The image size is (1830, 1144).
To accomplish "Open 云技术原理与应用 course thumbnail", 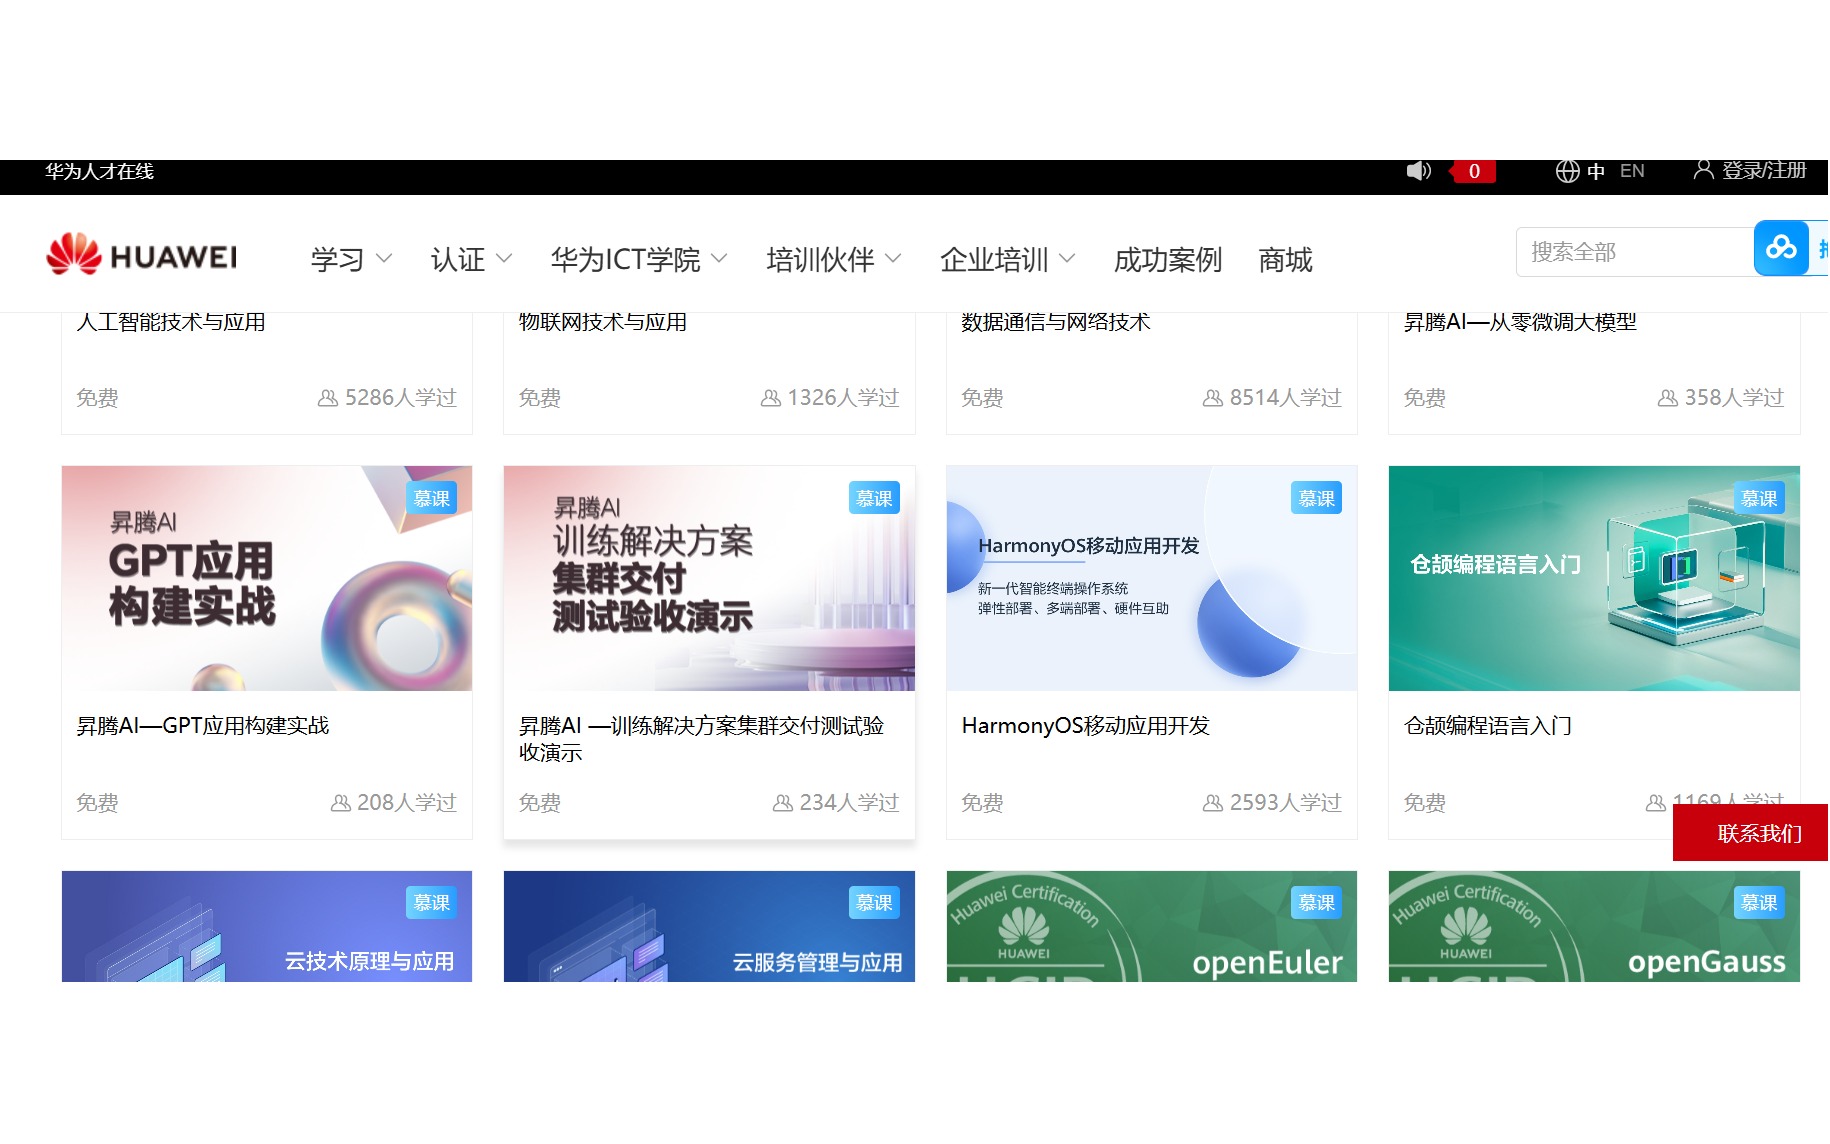I will point(267,926).
